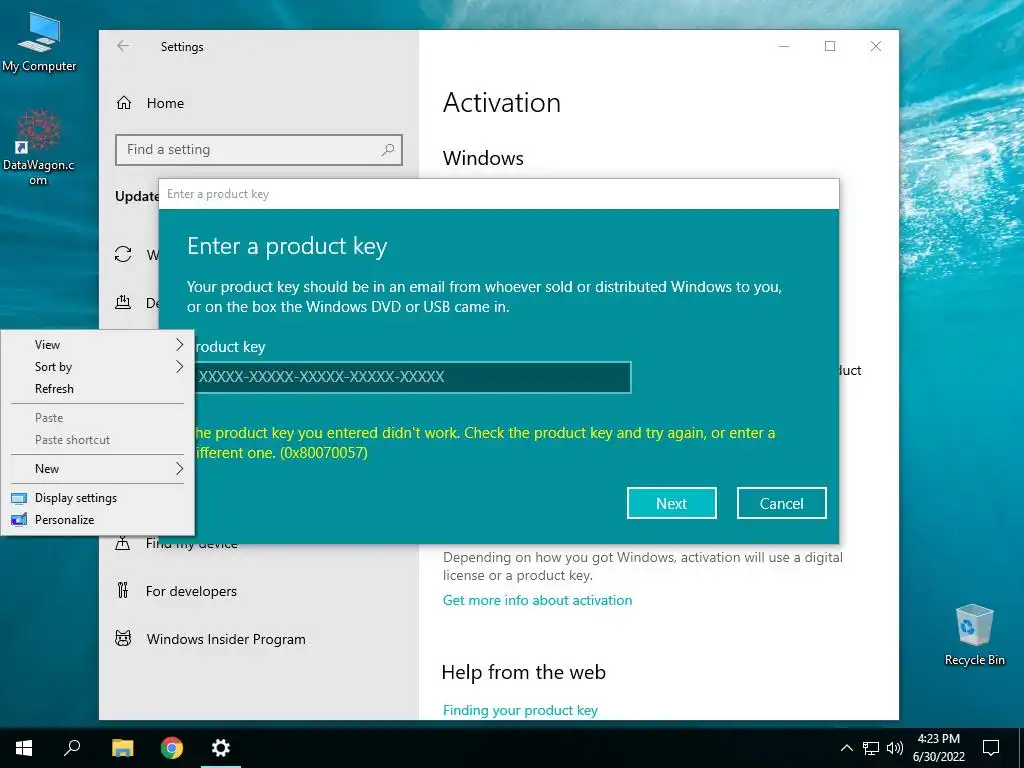Maximize the Settings window

[829, 46]
